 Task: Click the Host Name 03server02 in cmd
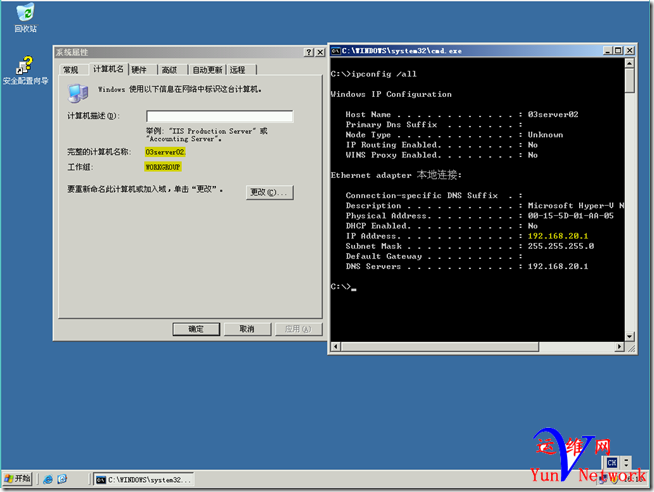[x=553, y=114]
